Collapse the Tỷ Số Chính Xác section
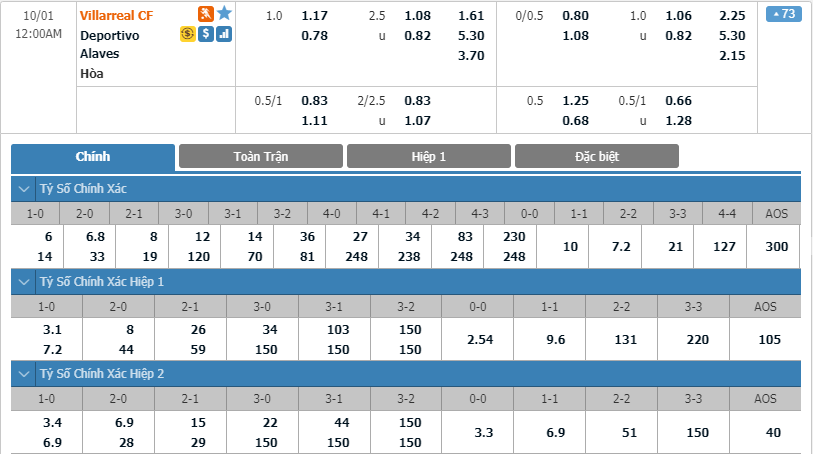The image size is (813, 454). pos(24,189)
